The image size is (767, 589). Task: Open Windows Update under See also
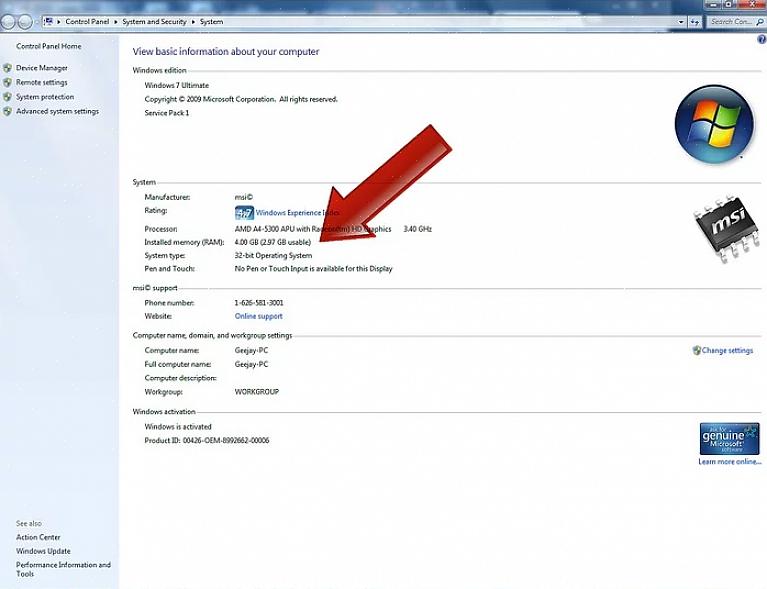pos(43,551)
